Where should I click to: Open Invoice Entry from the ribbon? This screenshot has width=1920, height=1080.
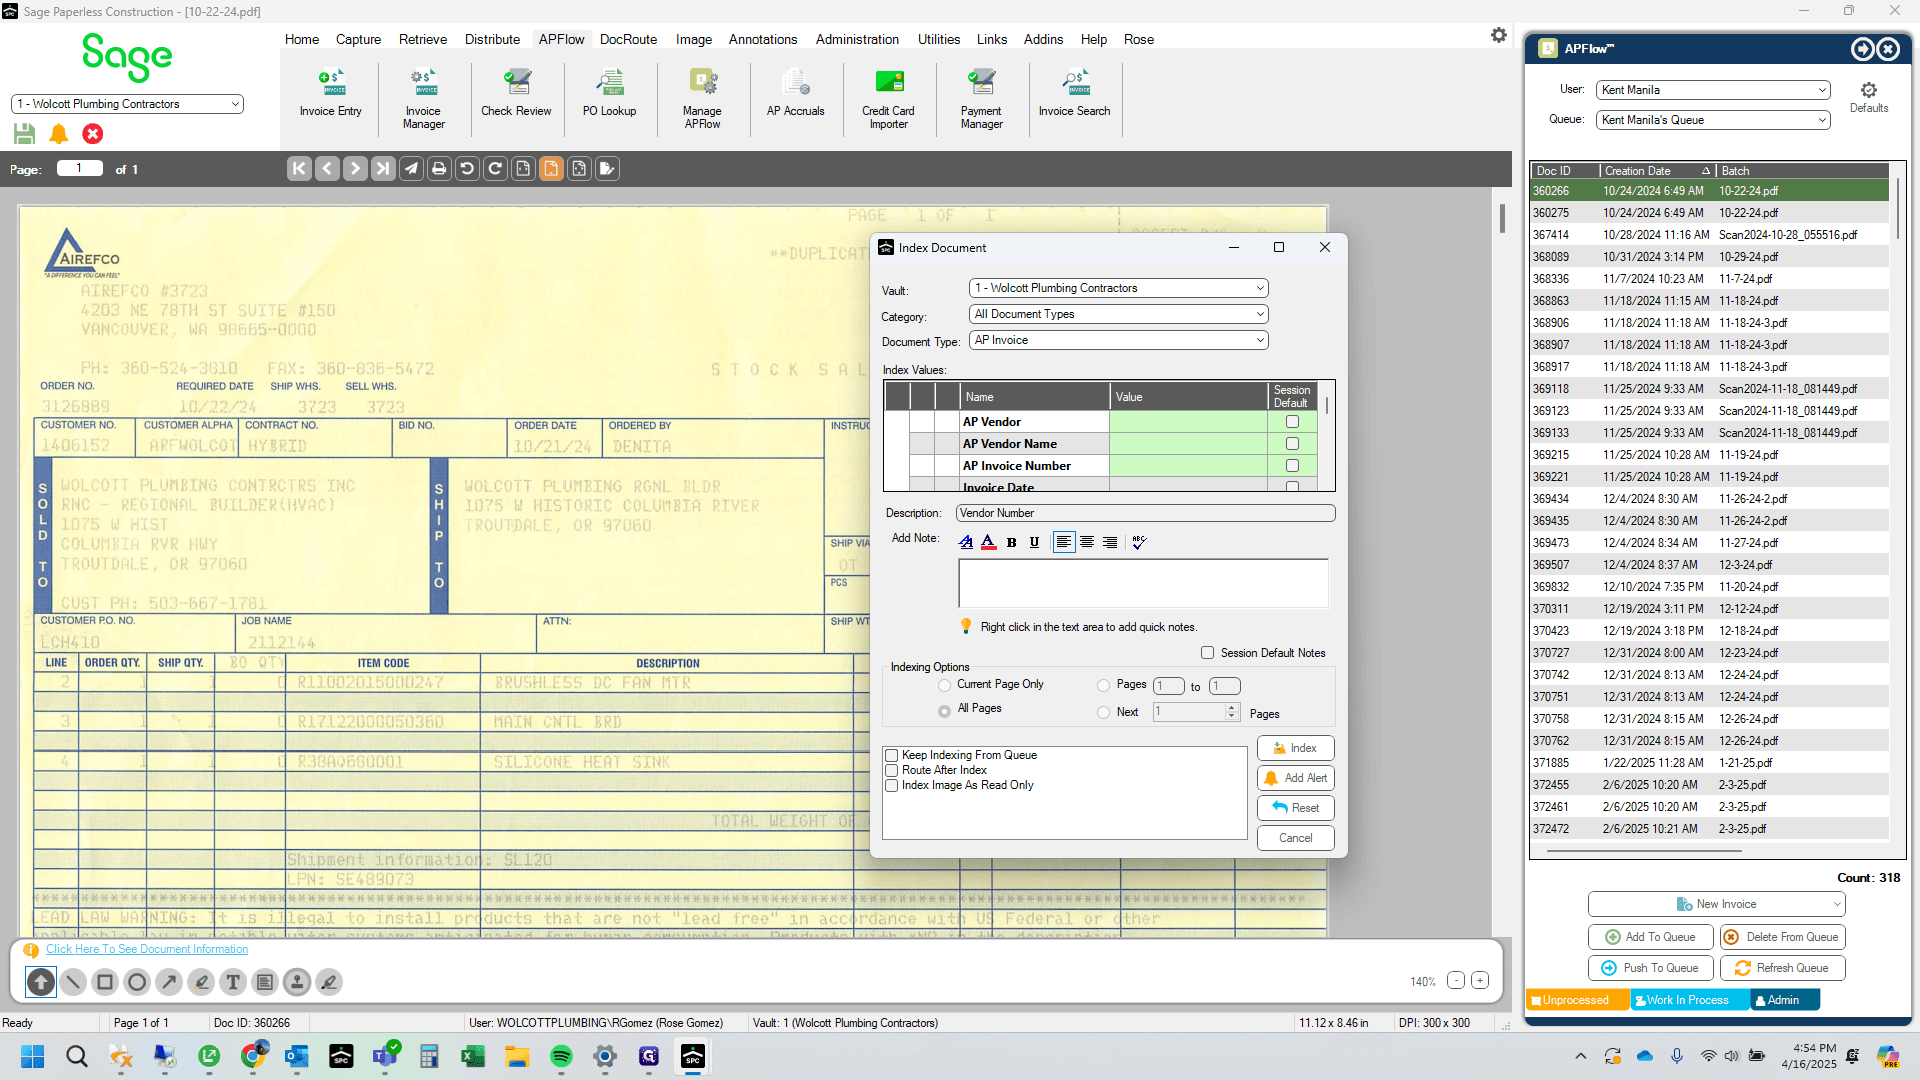(330, 93)
